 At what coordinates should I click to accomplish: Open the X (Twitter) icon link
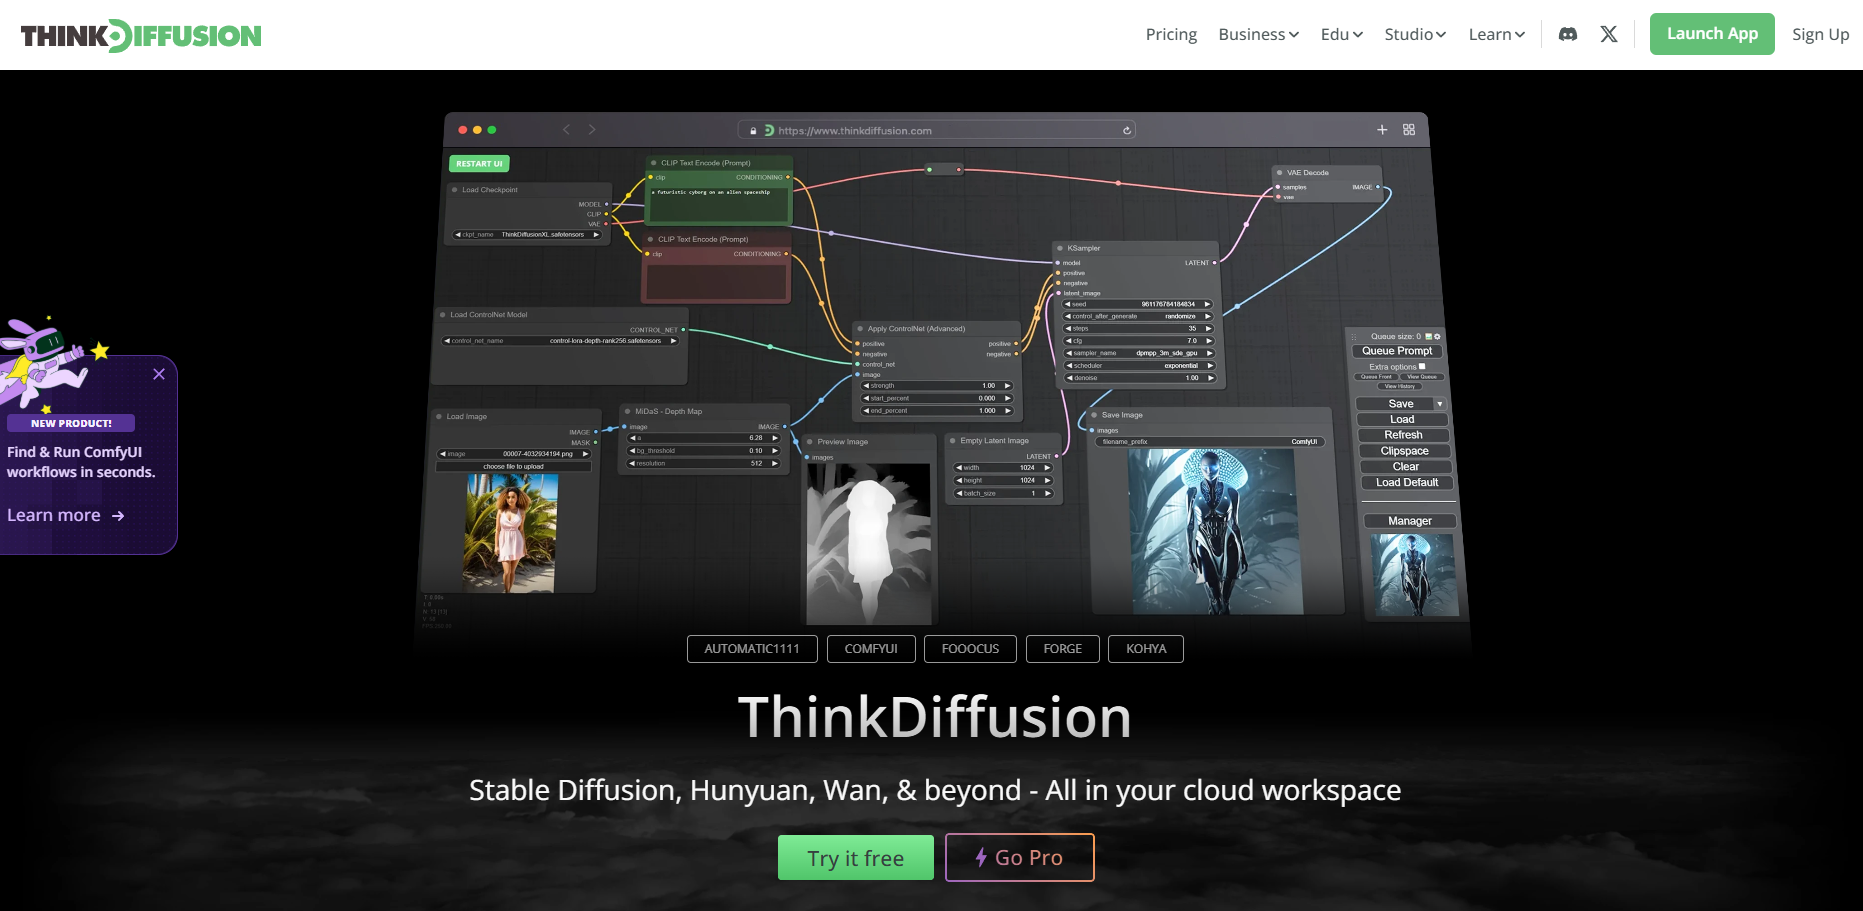pos(1609,34)
